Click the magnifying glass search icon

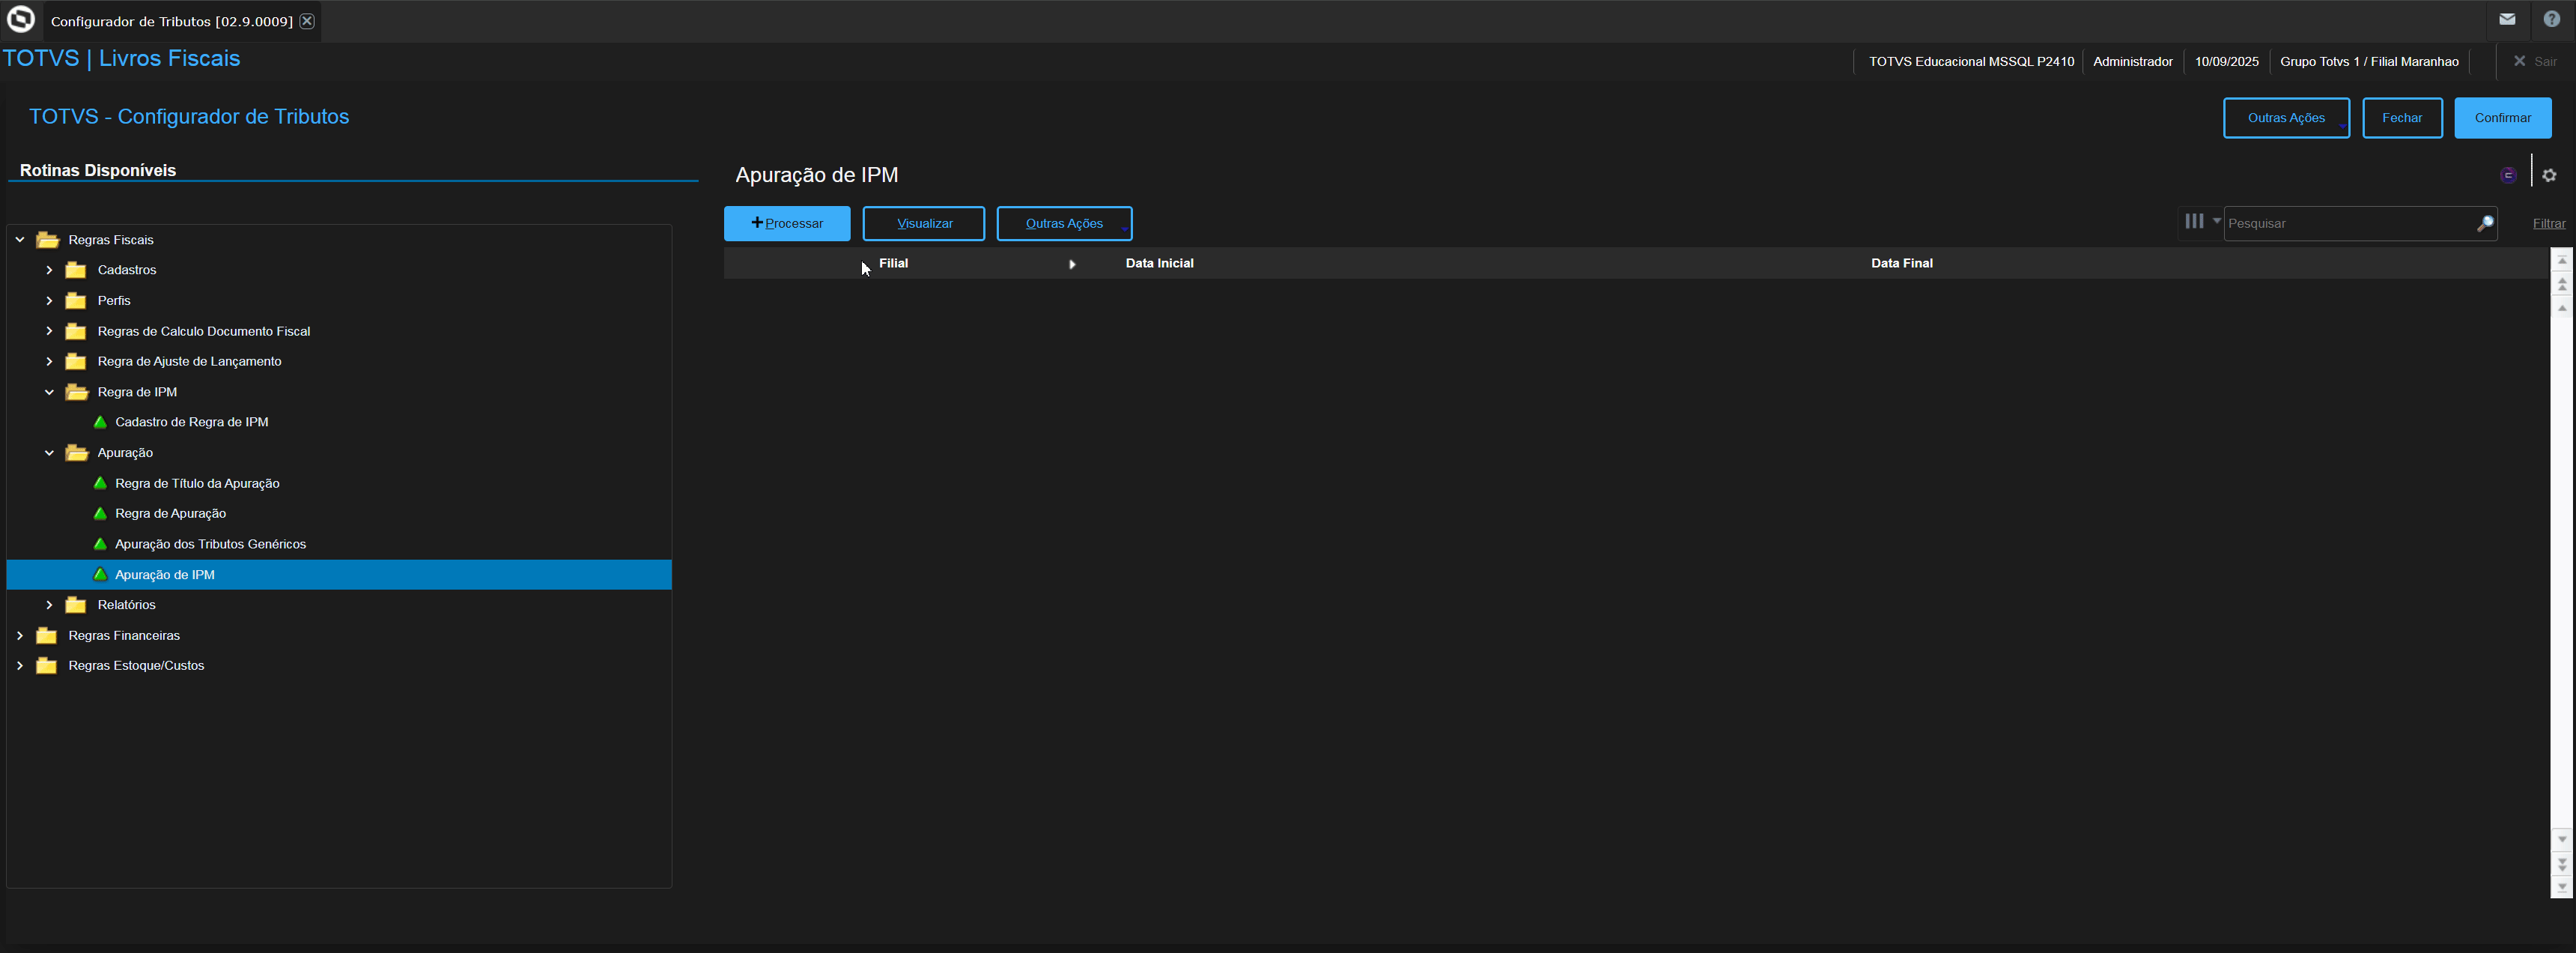(2484, 224)
